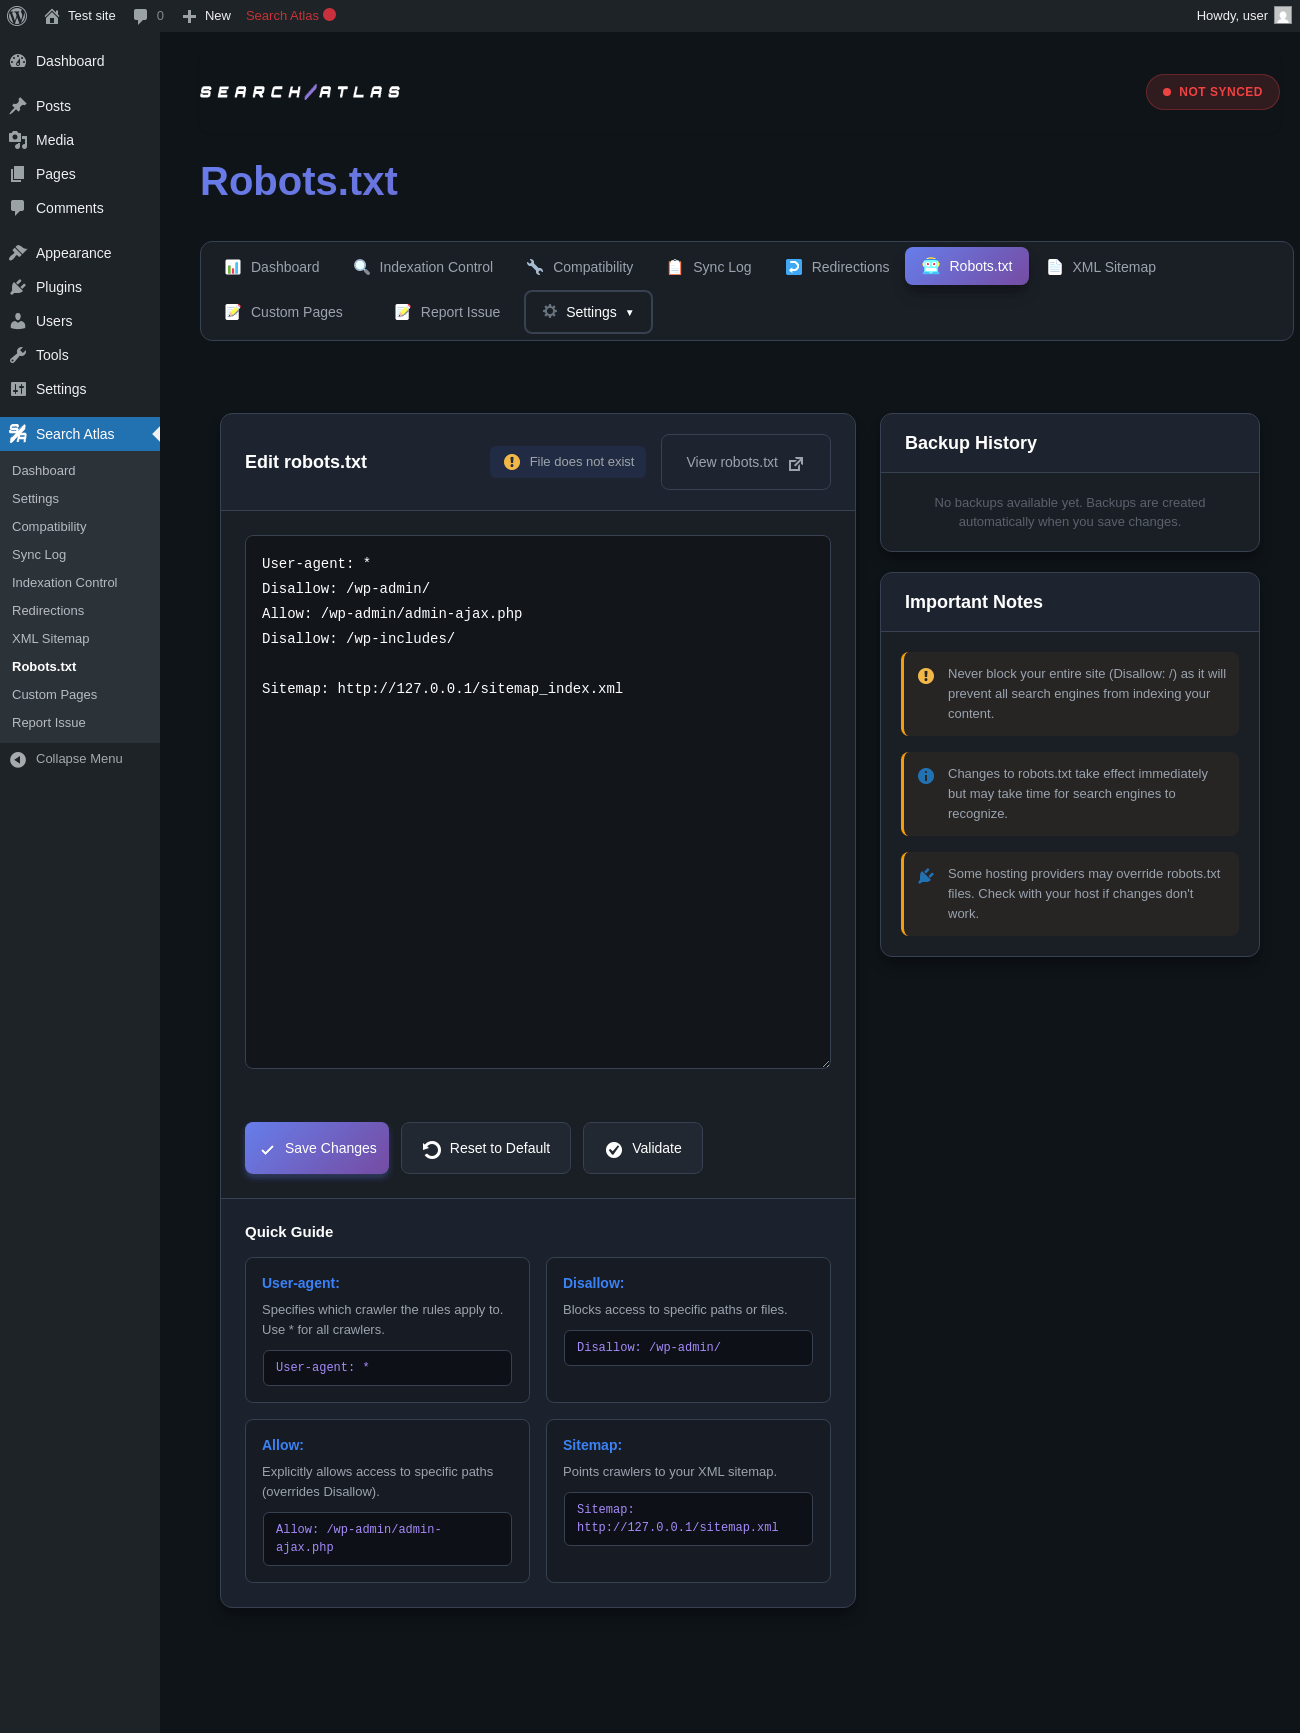
Task: Click the Save Changes checkmark icon
Action: pyautogui.click(x=267, y=1150)
